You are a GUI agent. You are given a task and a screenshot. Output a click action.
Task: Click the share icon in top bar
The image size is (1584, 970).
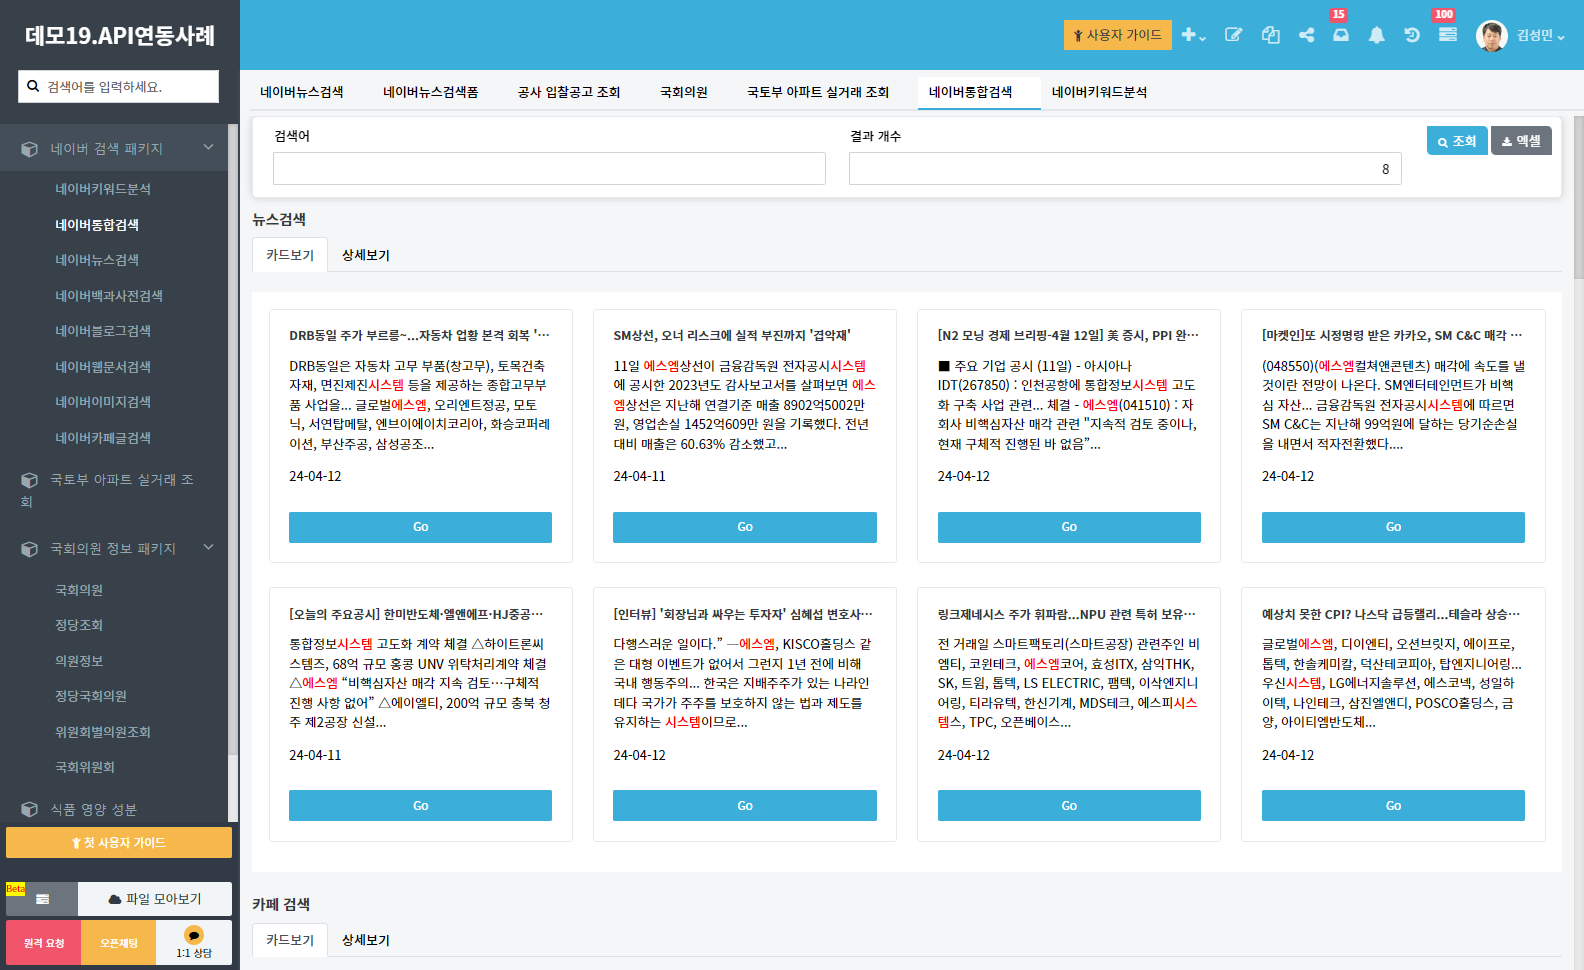(1306, 35)
